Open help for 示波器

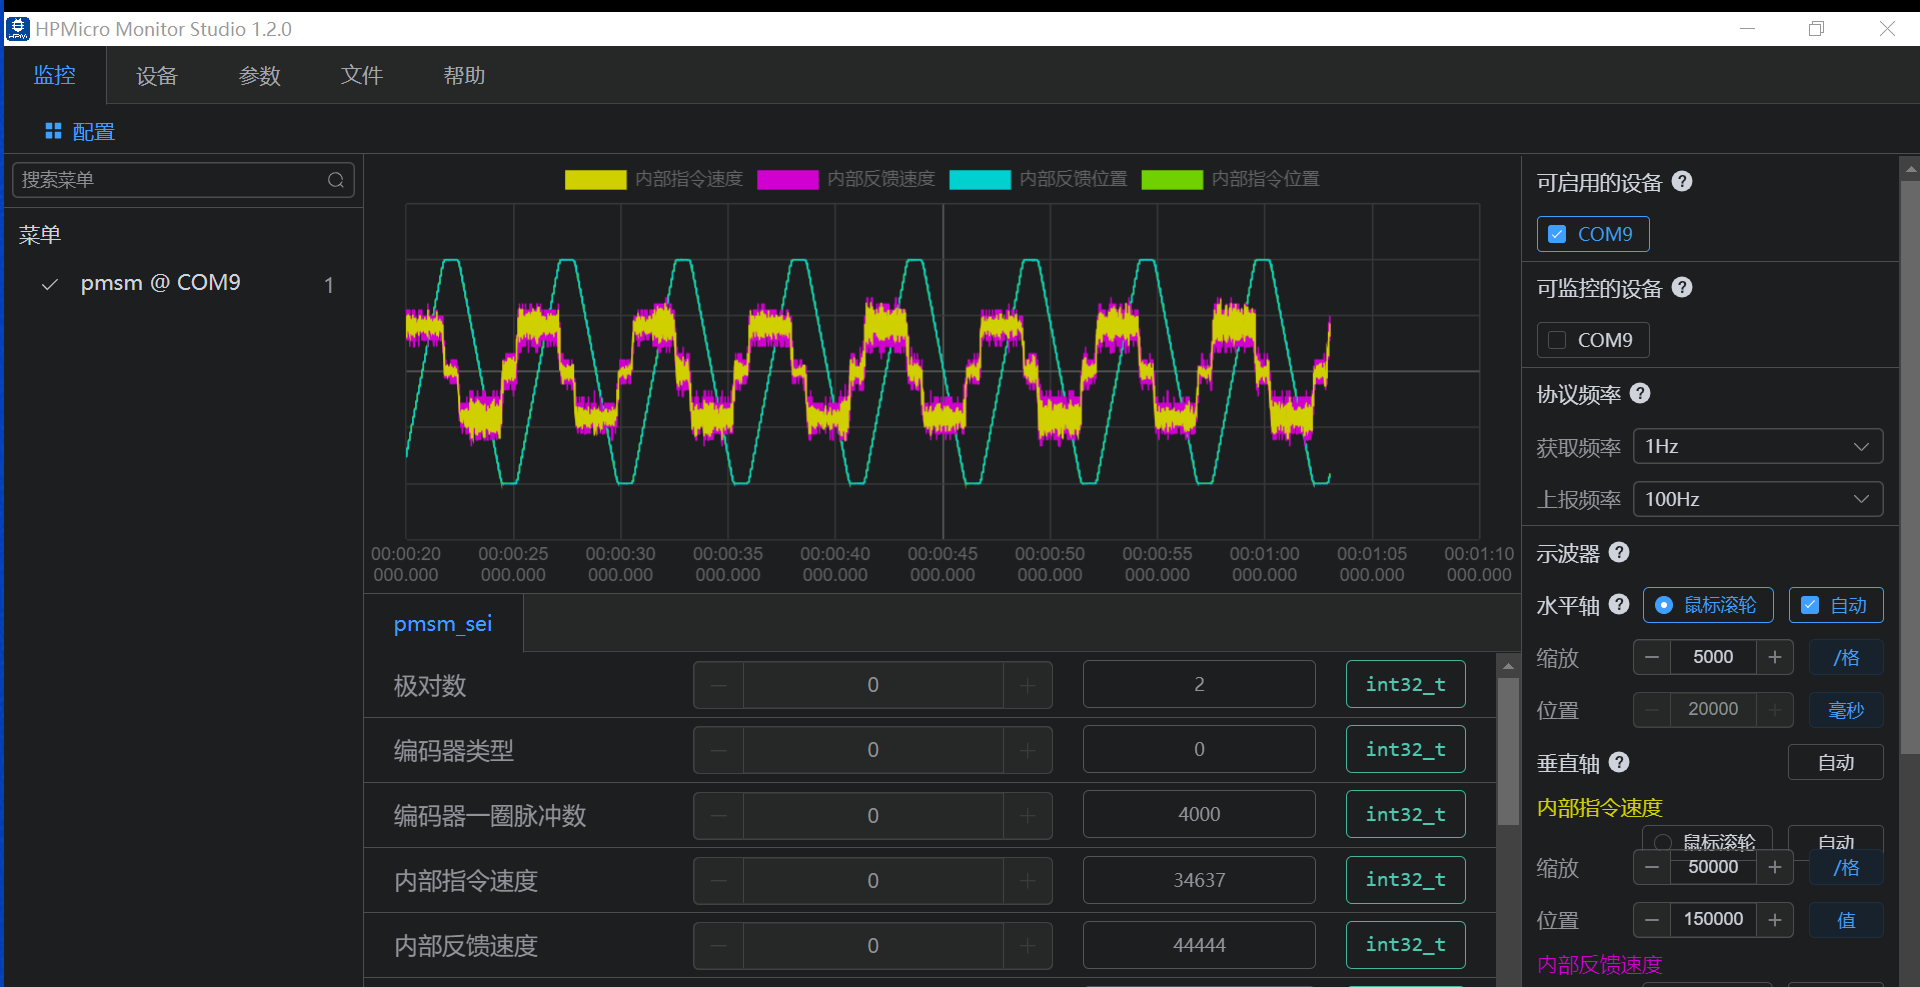click(1620, 552)
